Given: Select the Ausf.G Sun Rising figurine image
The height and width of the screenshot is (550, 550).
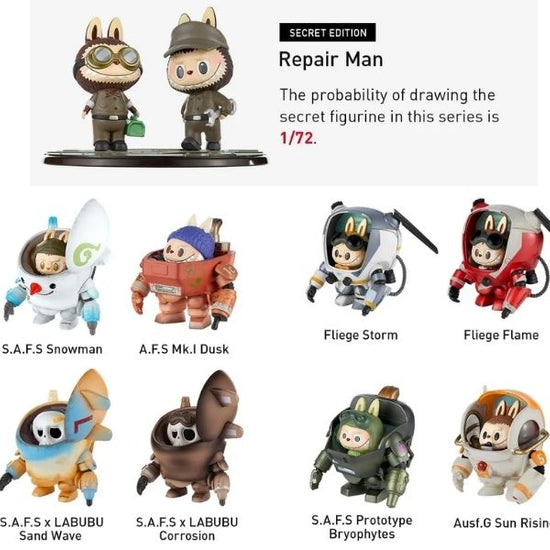Looking at the screenshot, I should pos(502,445).
